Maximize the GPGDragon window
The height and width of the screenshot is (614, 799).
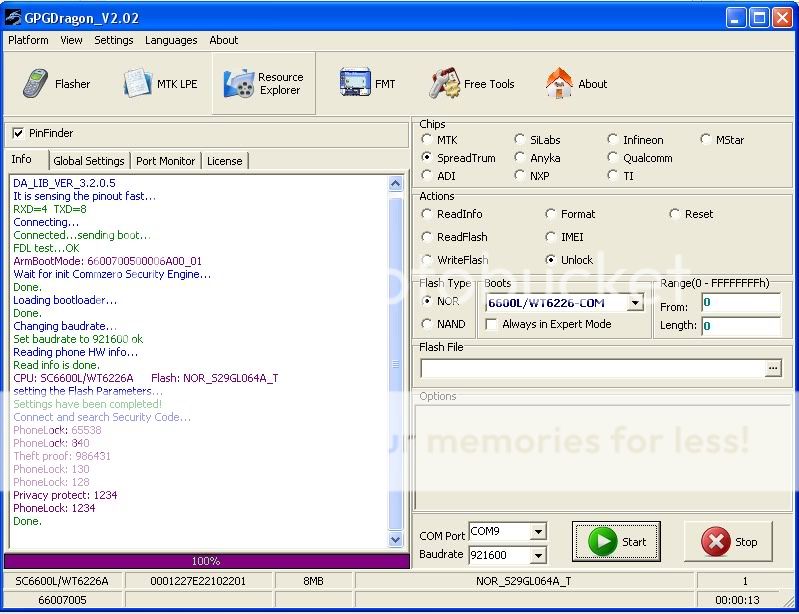click(759, 19)
